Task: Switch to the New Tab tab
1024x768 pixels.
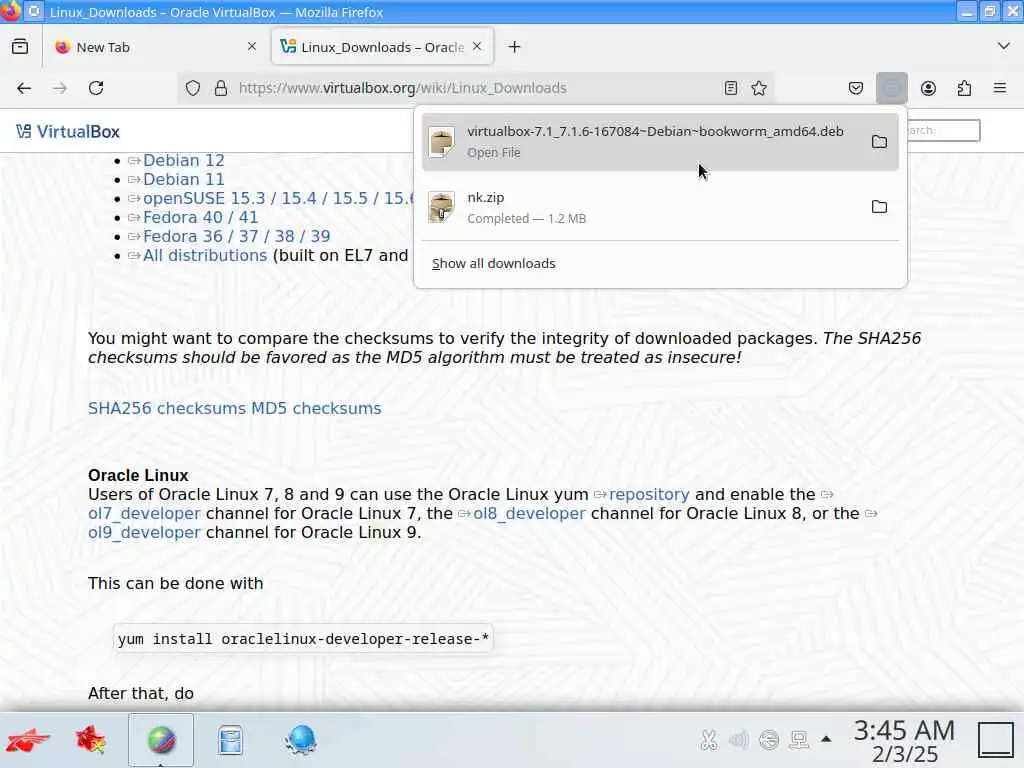Action: pyautogui.click(x=156, y=47)
